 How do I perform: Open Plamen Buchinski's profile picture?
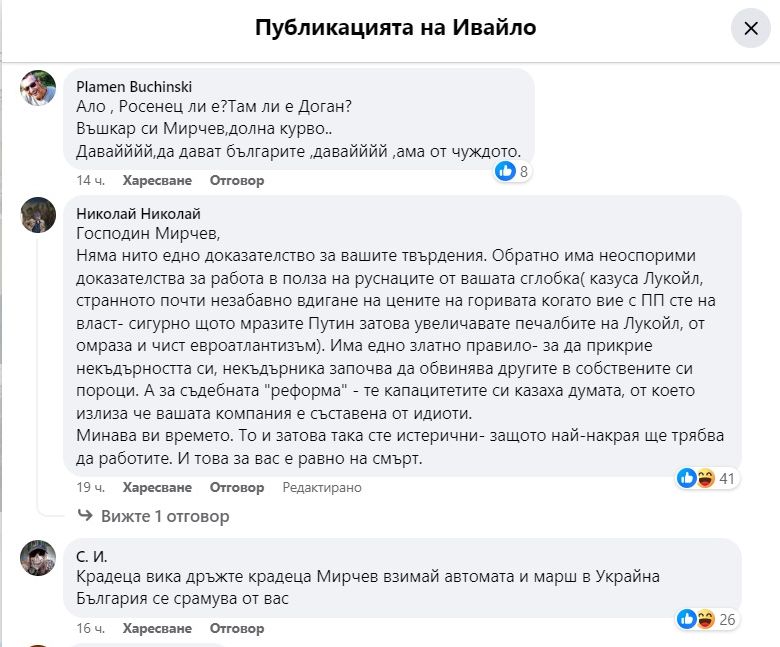[x=38, y=88]
